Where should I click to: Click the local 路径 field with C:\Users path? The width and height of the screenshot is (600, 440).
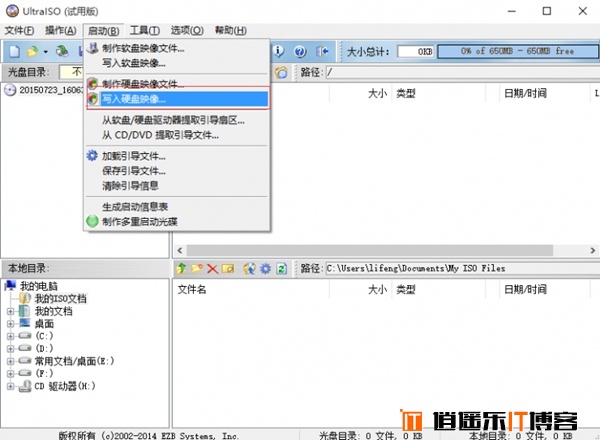pos(462,269)
